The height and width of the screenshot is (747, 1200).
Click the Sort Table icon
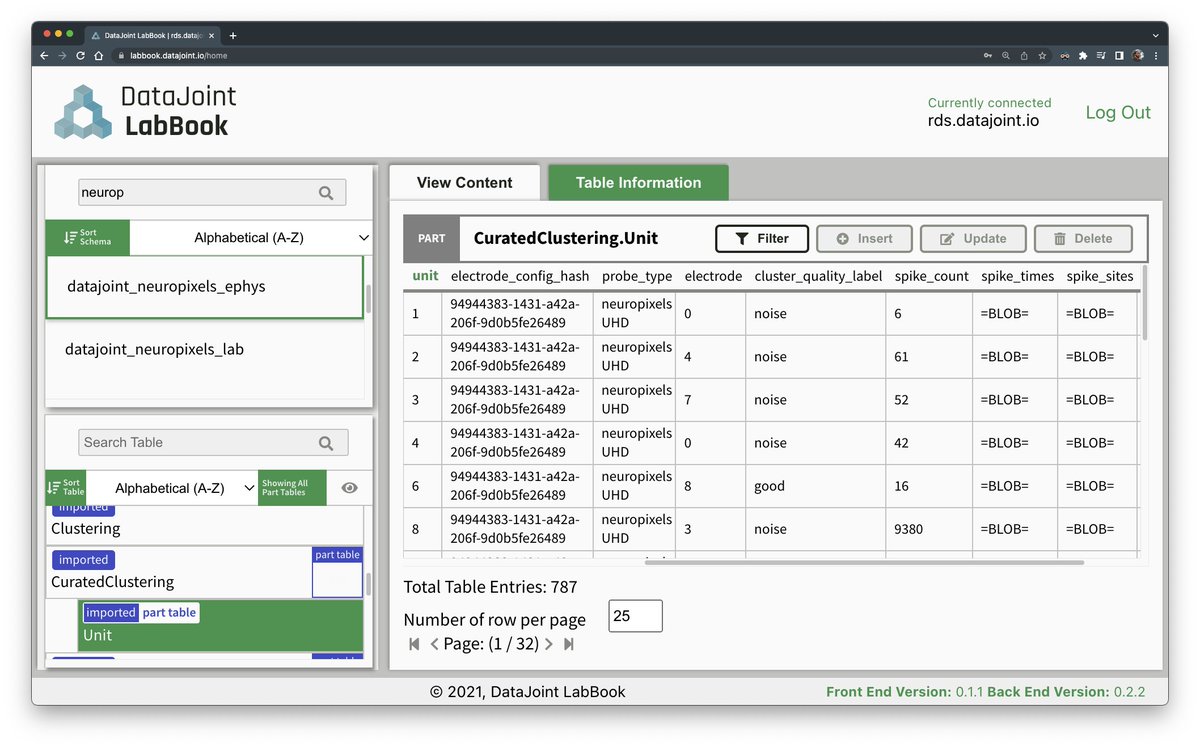(x=53, y=488)
